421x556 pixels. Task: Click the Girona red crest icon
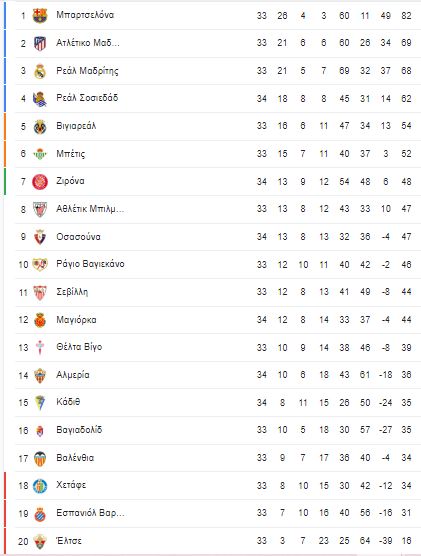[x=40, y=182]
